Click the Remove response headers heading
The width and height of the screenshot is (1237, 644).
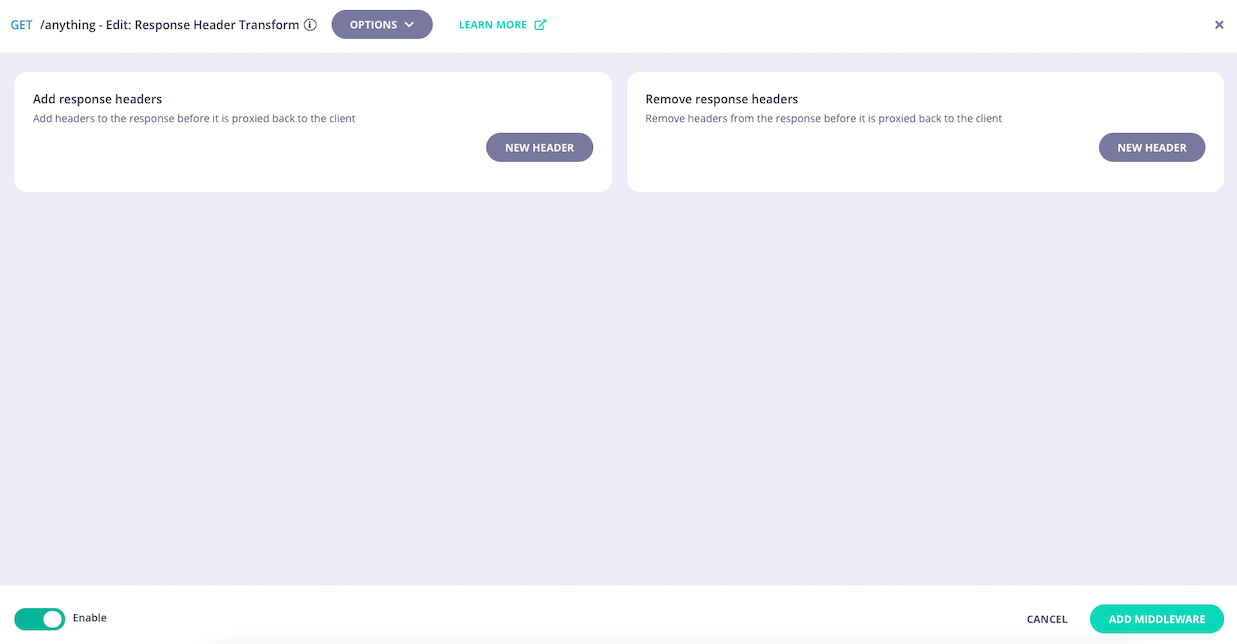[719, 99]
